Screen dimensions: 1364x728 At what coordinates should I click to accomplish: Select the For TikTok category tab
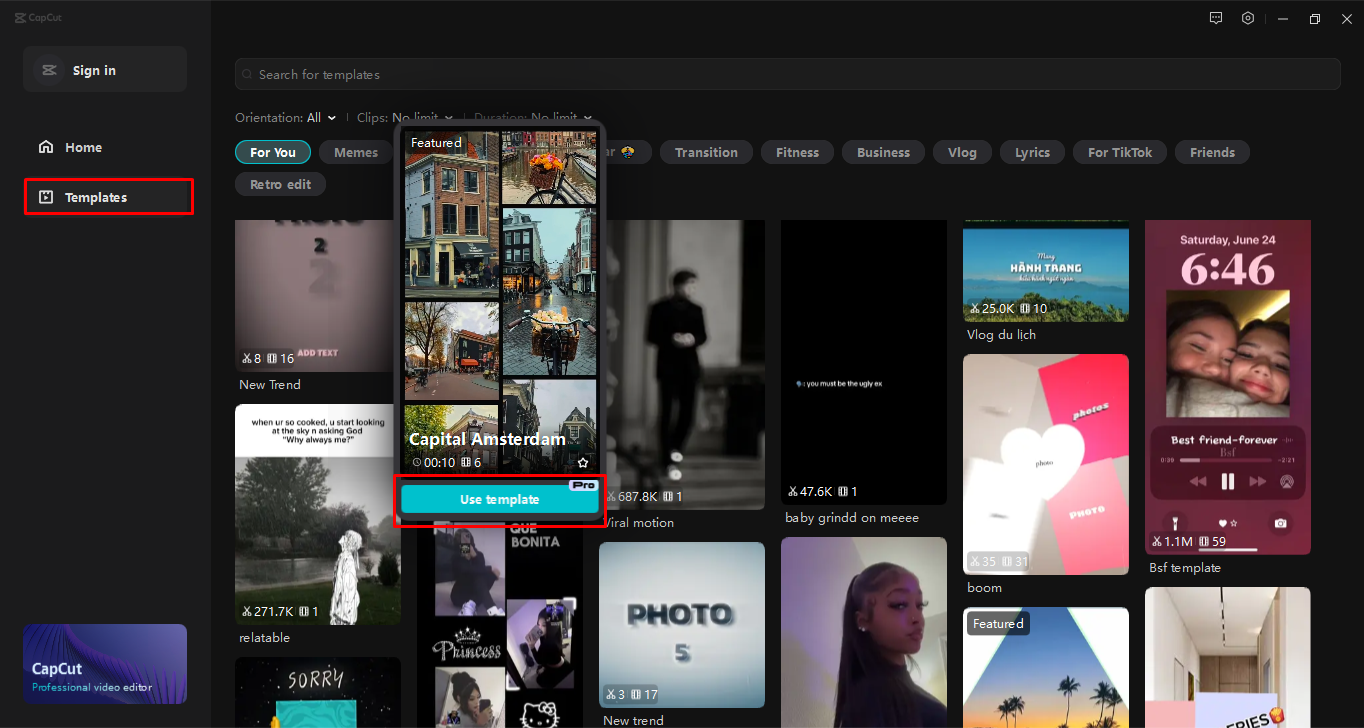click(1119, 152)
